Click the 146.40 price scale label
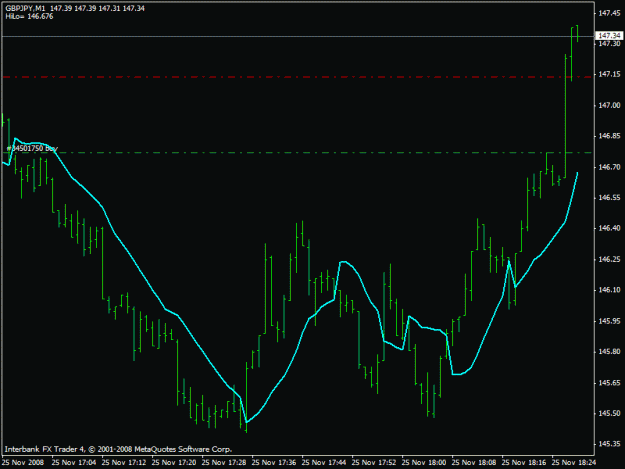Viewport: 625px width, 469px height. point(609,228)
